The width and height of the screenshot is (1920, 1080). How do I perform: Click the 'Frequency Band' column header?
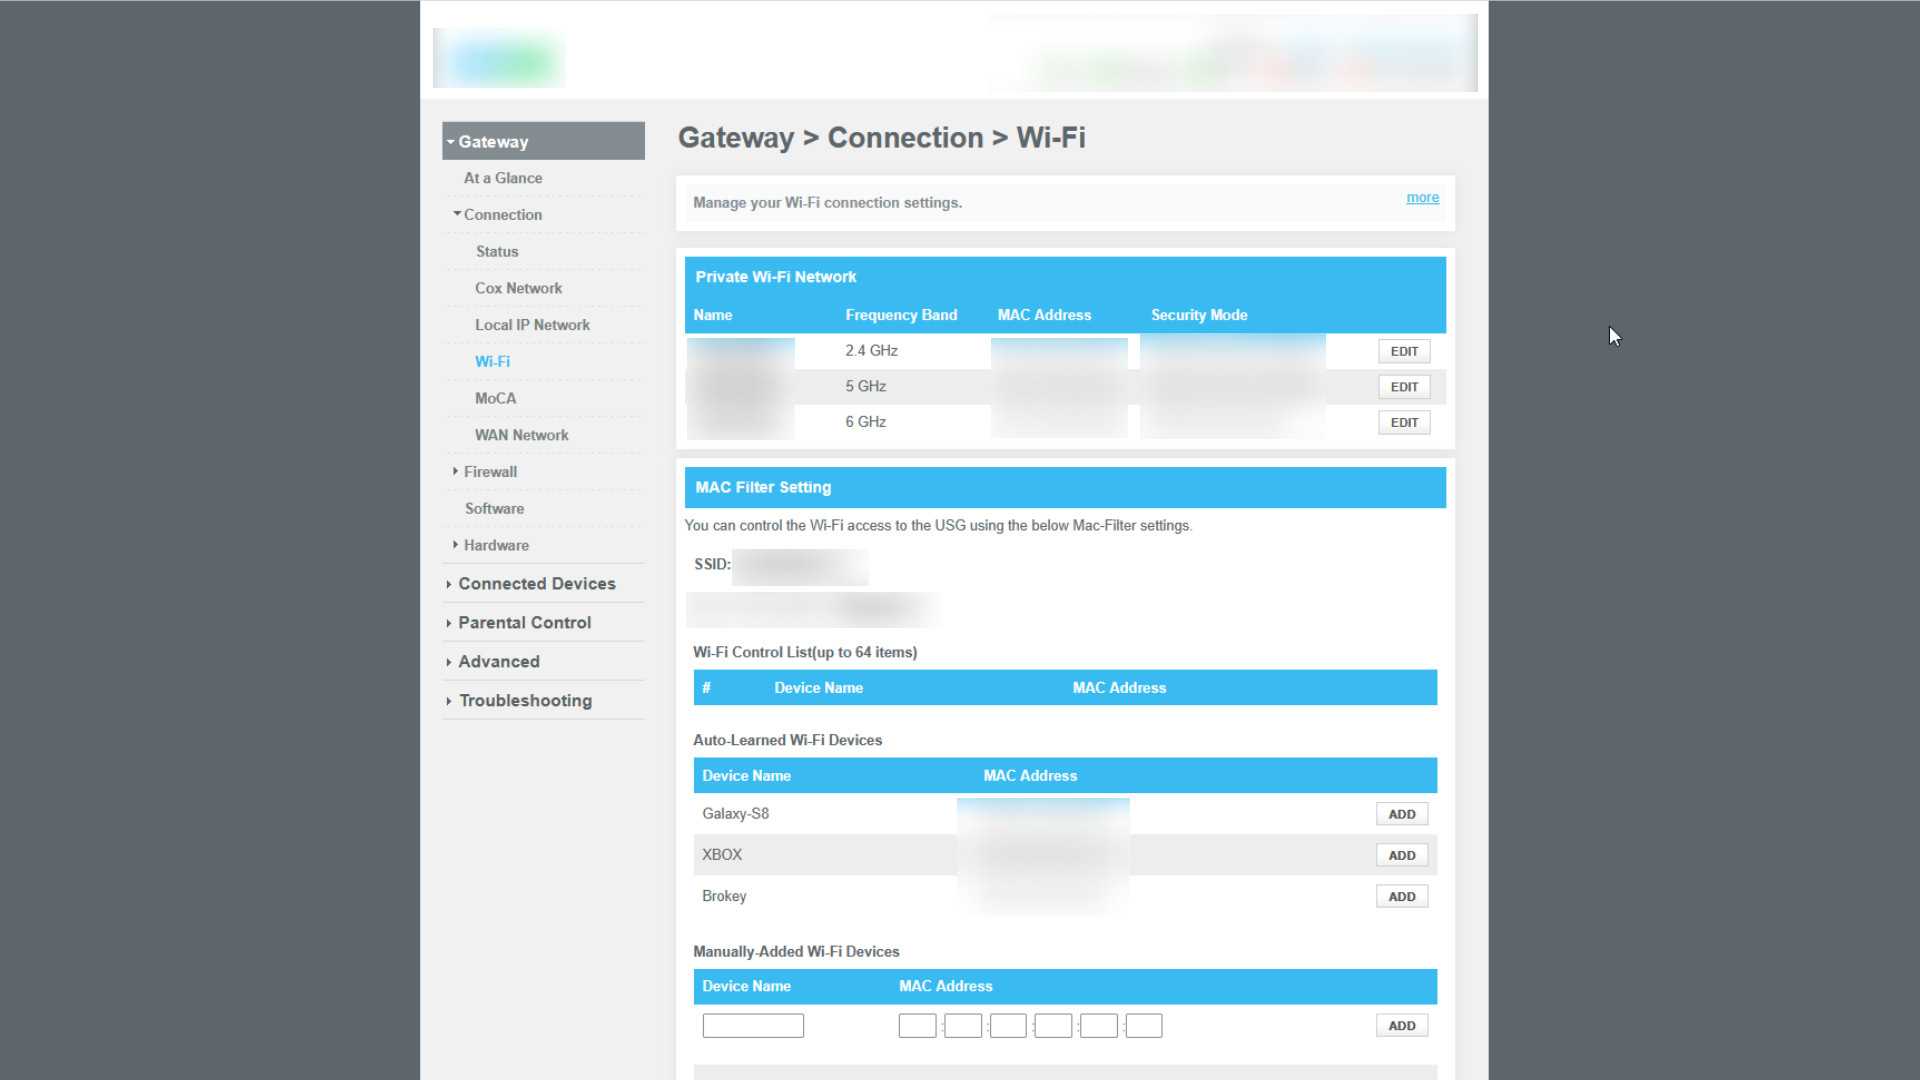(901, 315)
